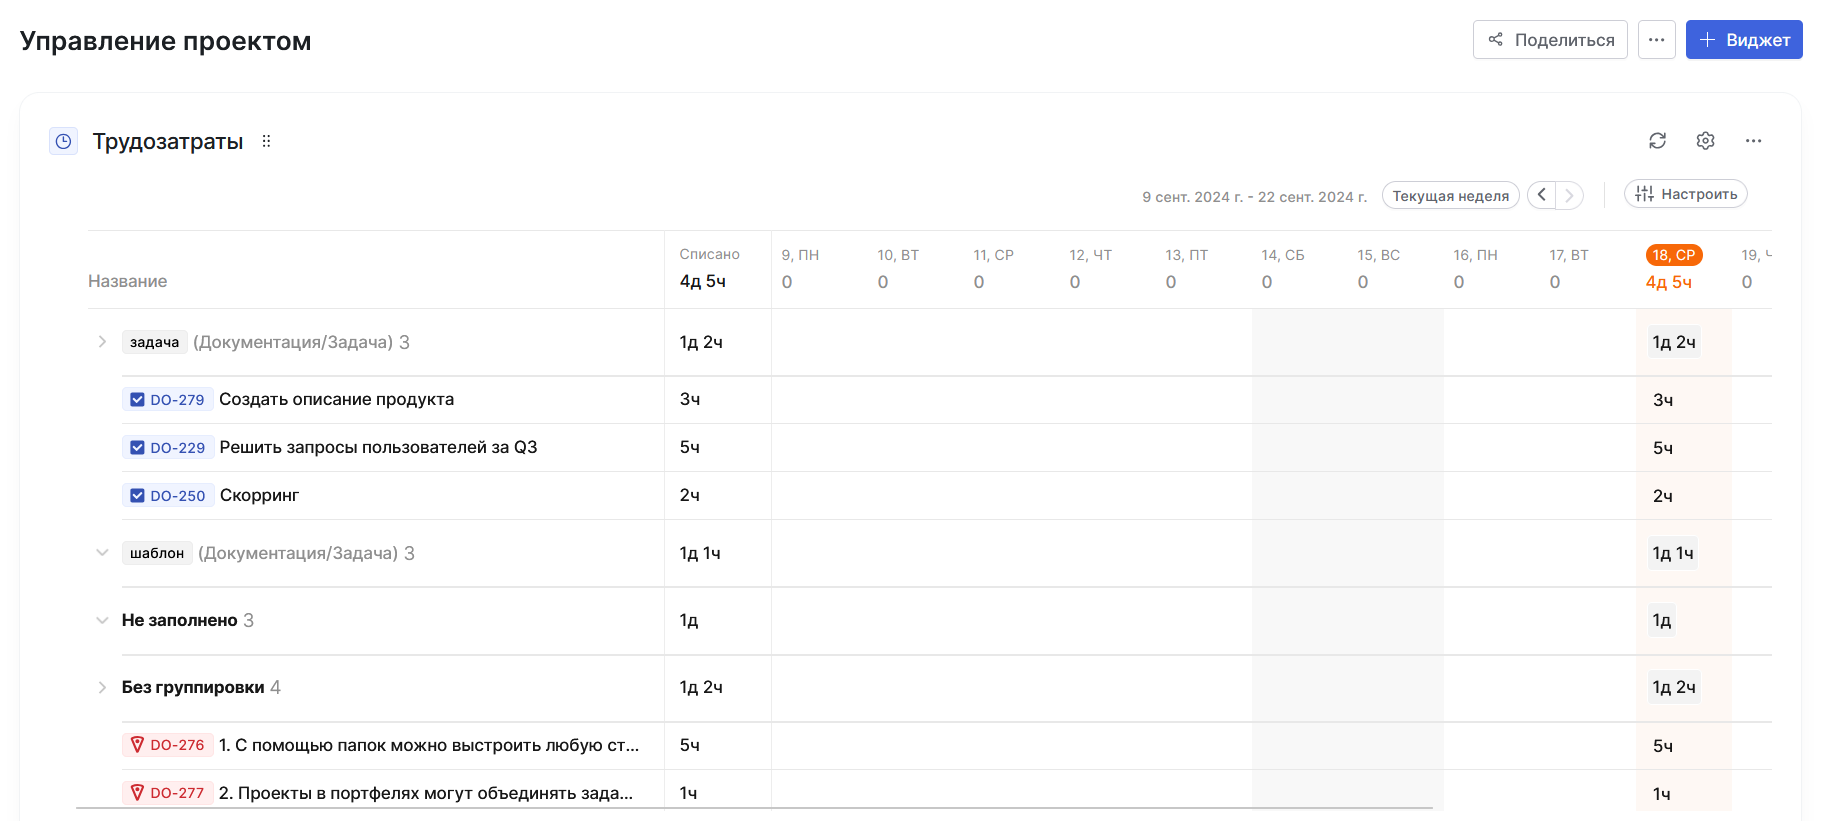Click the DO-250 task checkbox icon
1825x821 pixels.
[x=138, y=496]
